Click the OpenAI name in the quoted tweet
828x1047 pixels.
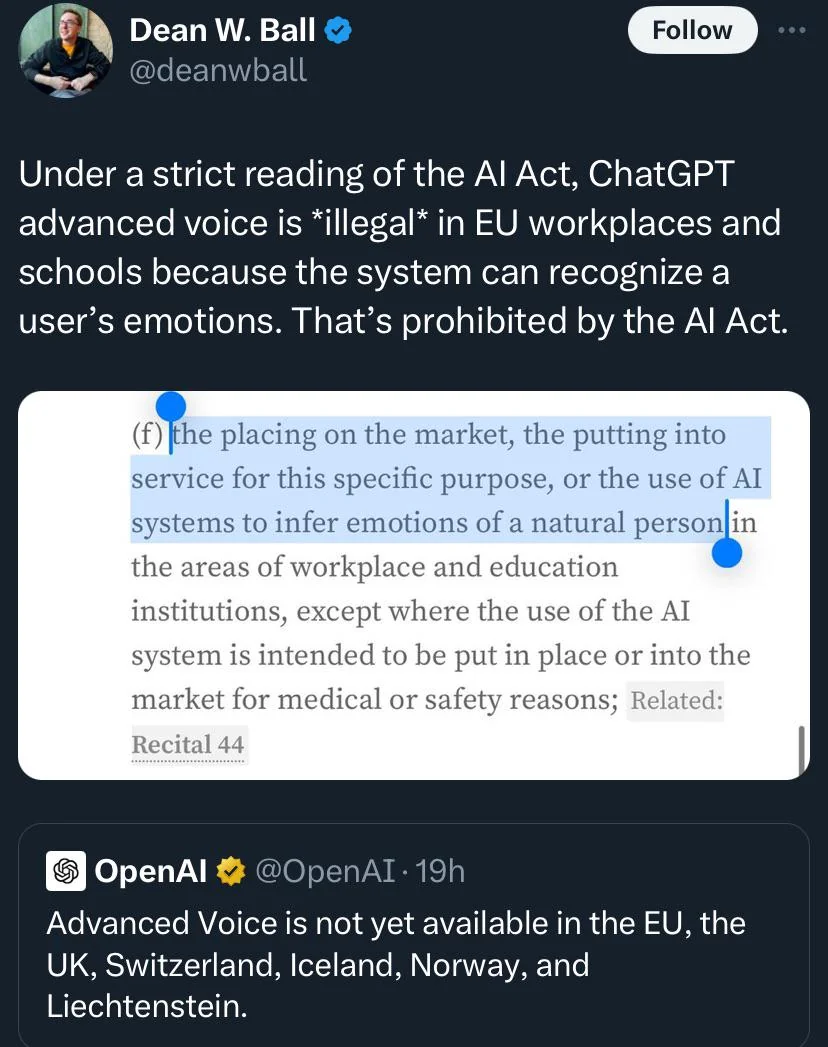151,871
